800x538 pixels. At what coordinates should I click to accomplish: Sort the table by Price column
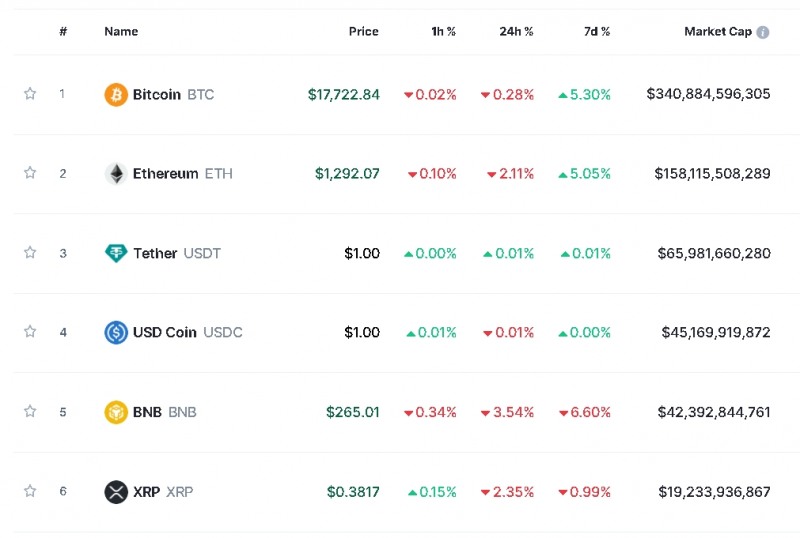point(363,32)
